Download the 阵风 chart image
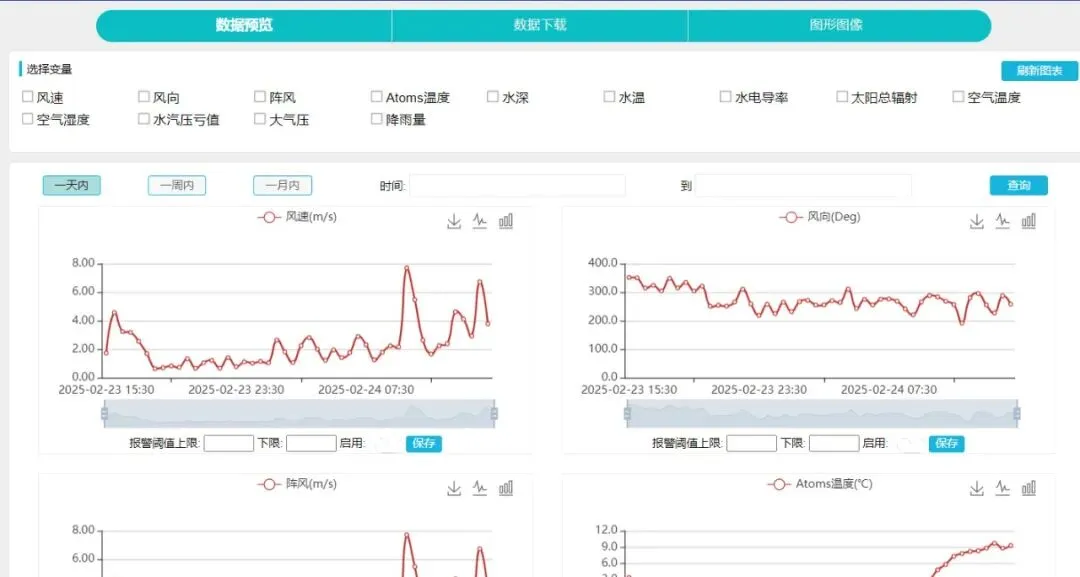 454,489
